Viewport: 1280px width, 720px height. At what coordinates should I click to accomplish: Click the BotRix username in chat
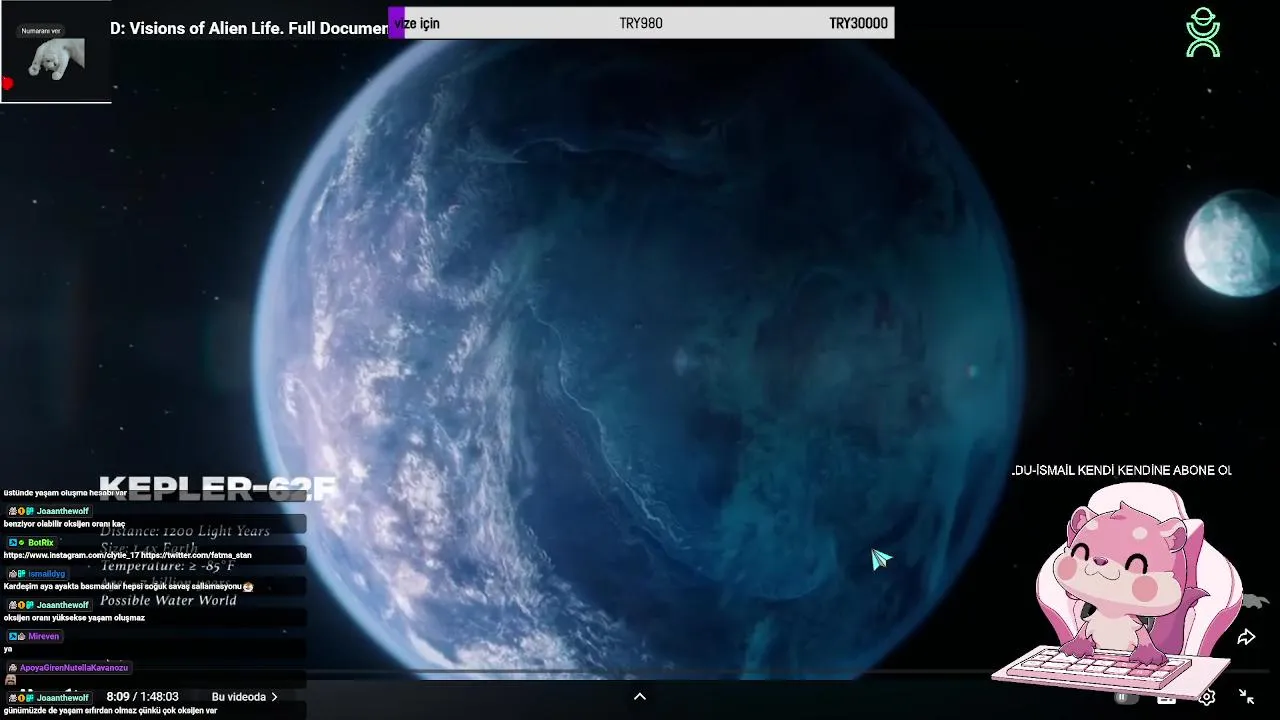pos(41,542)
